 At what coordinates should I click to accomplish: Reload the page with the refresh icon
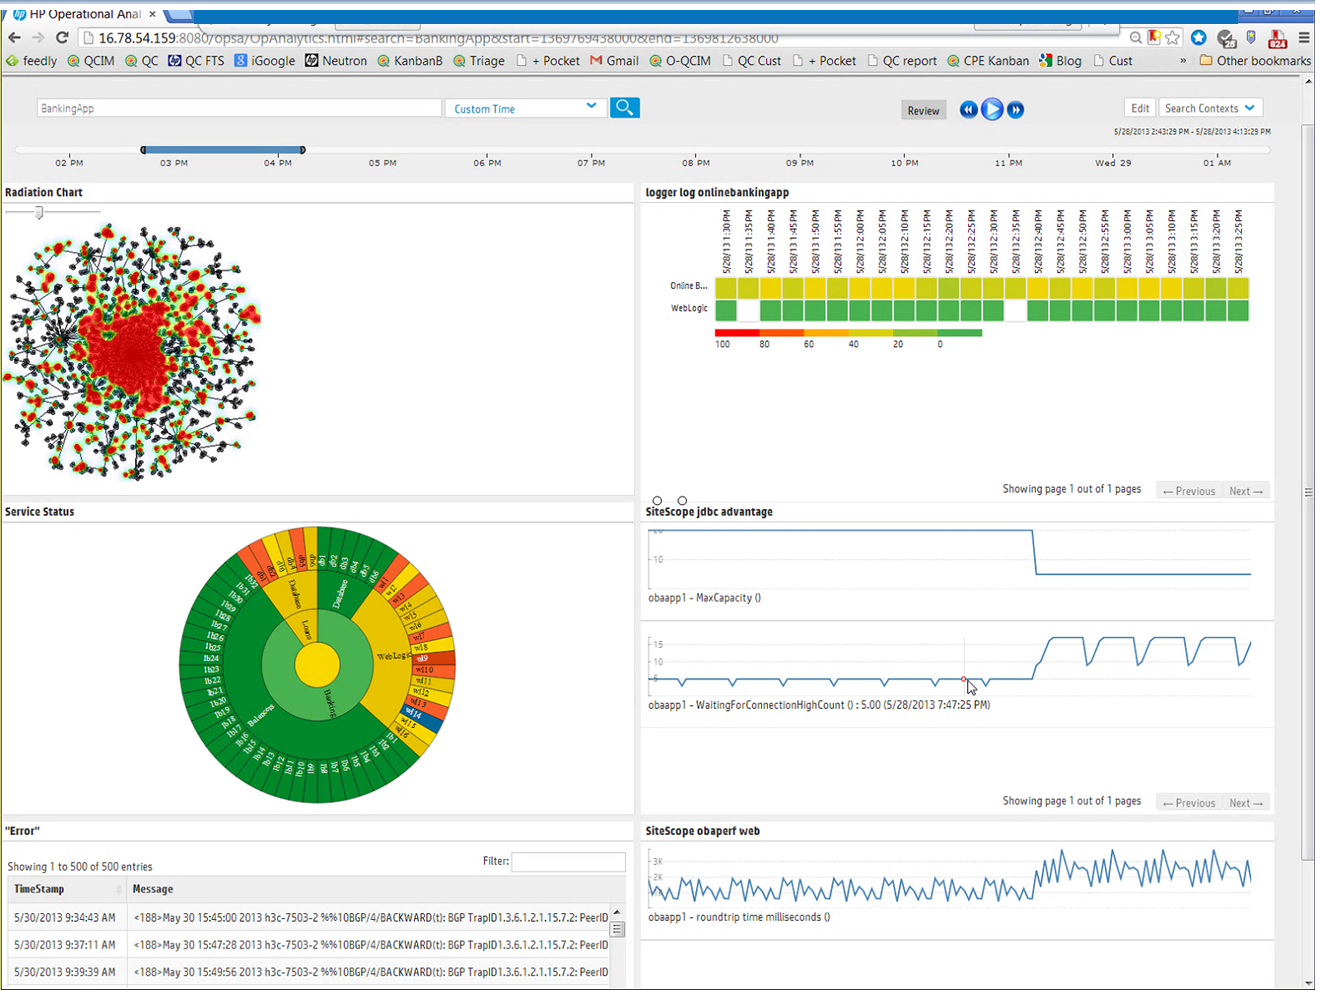tap(62, 38)
